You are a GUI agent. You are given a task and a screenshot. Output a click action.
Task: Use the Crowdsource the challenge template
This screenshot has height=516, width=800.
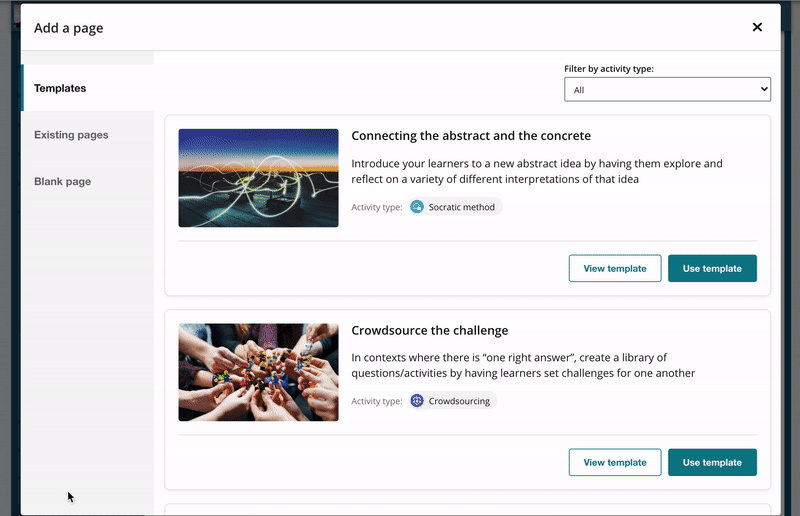[x=712, y=462]
